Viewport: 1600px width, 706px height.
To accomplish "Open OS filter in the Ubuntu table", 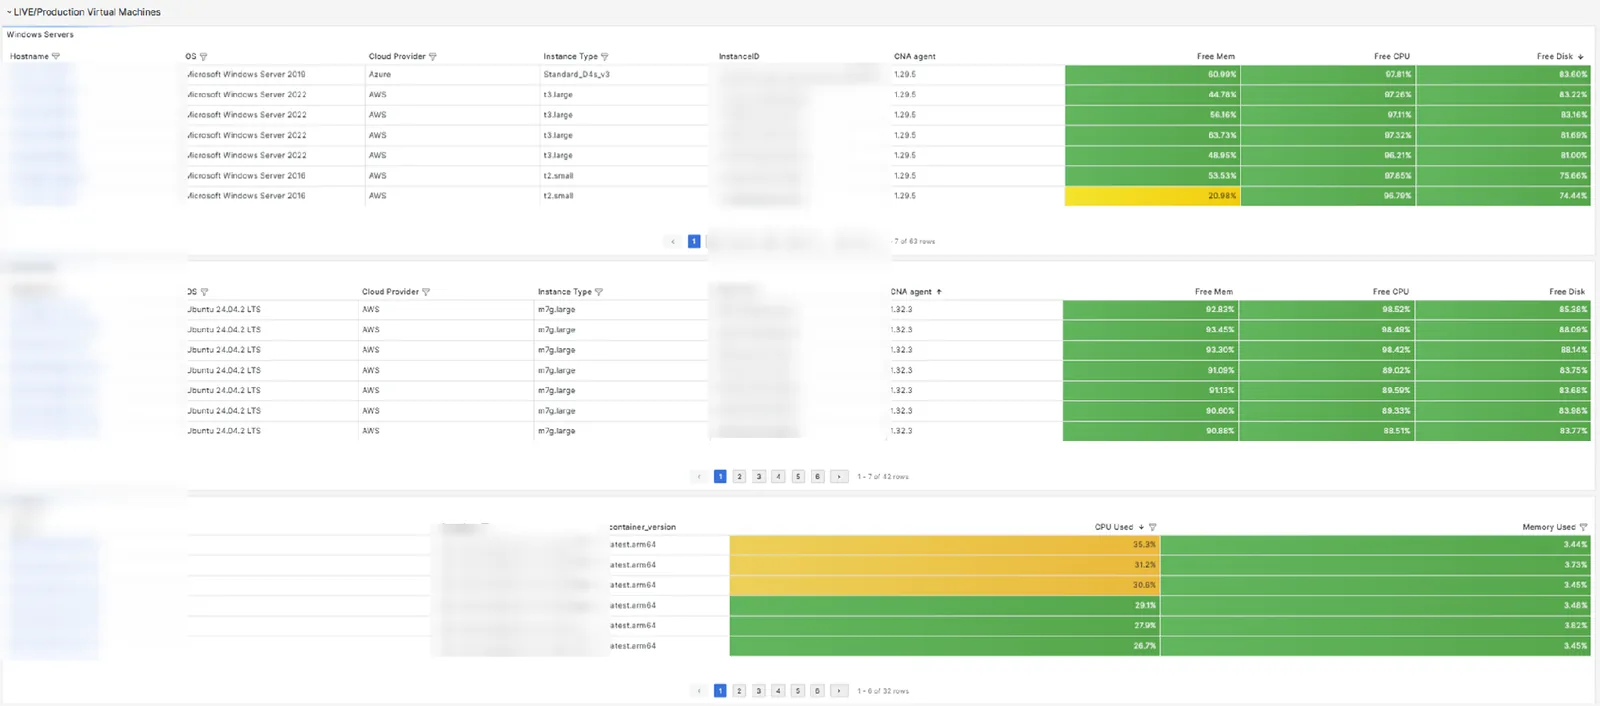I will [x=204, y=292].
